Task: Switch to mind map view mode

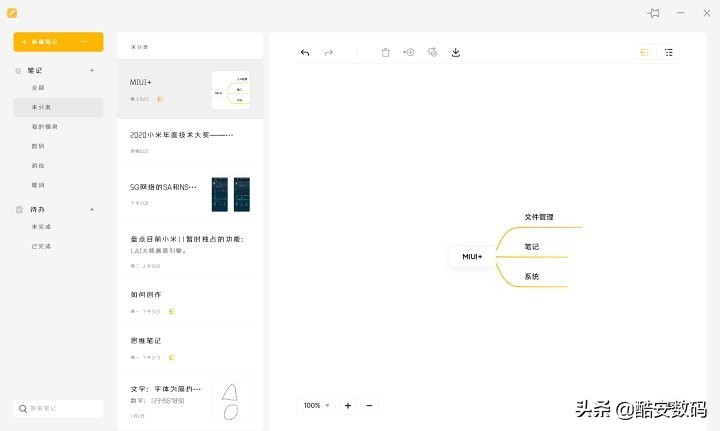Action: coord(645,52)
